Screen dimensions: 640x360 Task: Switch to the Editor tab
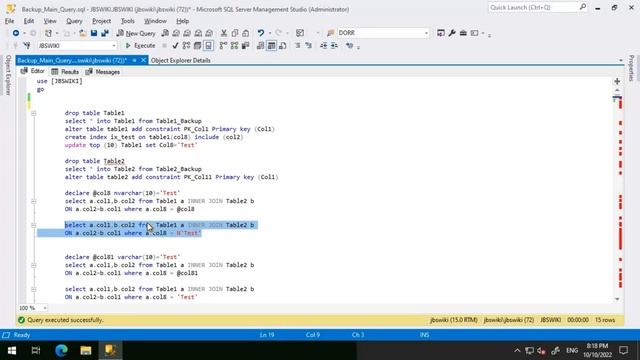tap(33, 71)
